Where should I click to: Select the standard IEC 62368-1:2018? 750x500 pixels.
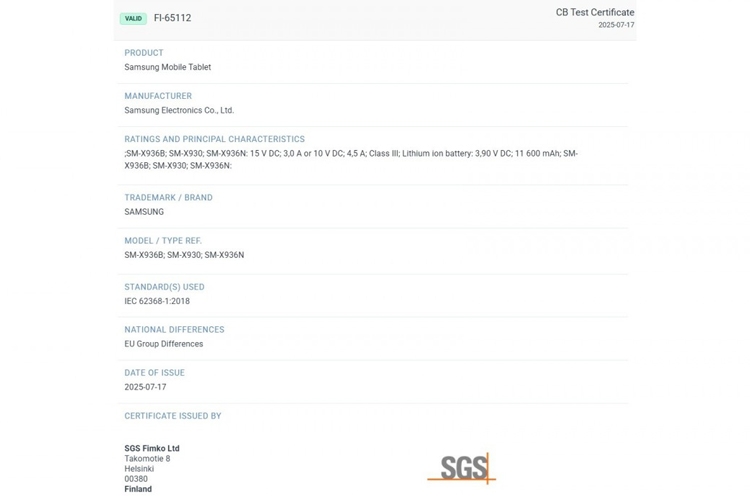pos(157,301)
